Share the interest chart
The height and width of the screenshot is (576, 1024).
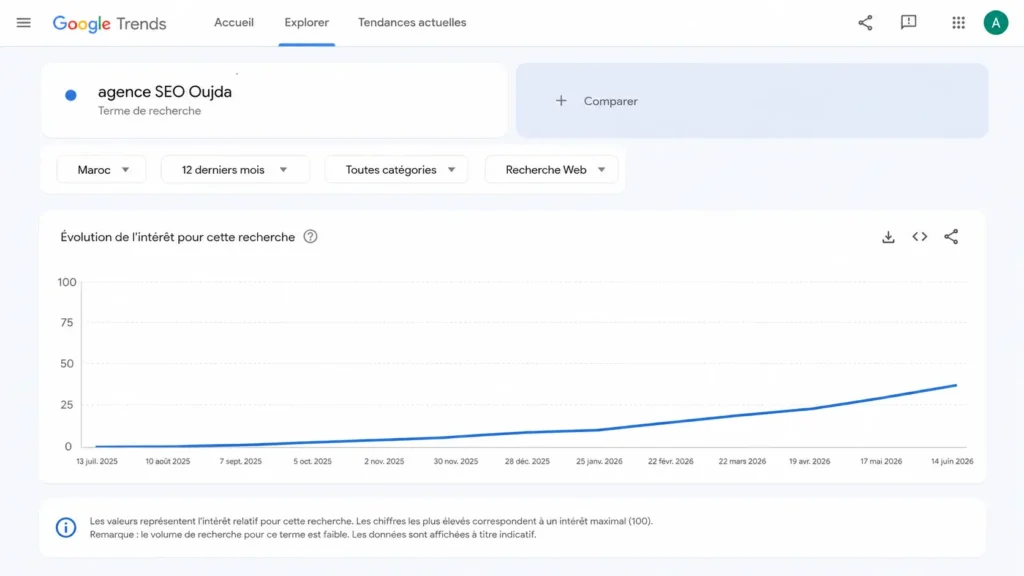(x=951, y=236)
